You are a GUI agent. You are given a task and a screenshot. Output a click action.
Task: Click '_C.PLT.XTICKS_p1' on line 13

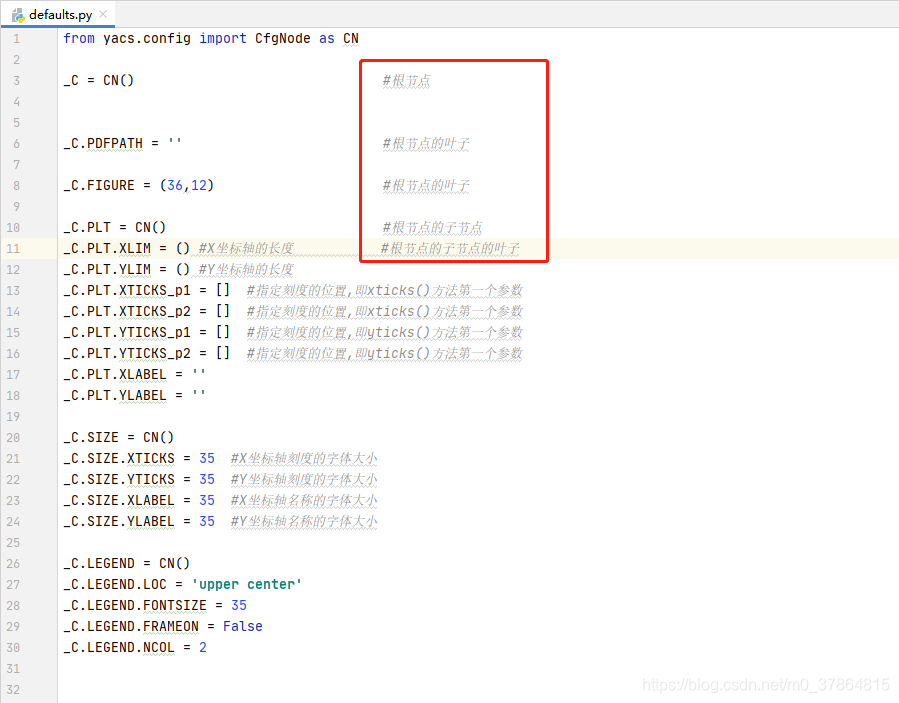127,291
